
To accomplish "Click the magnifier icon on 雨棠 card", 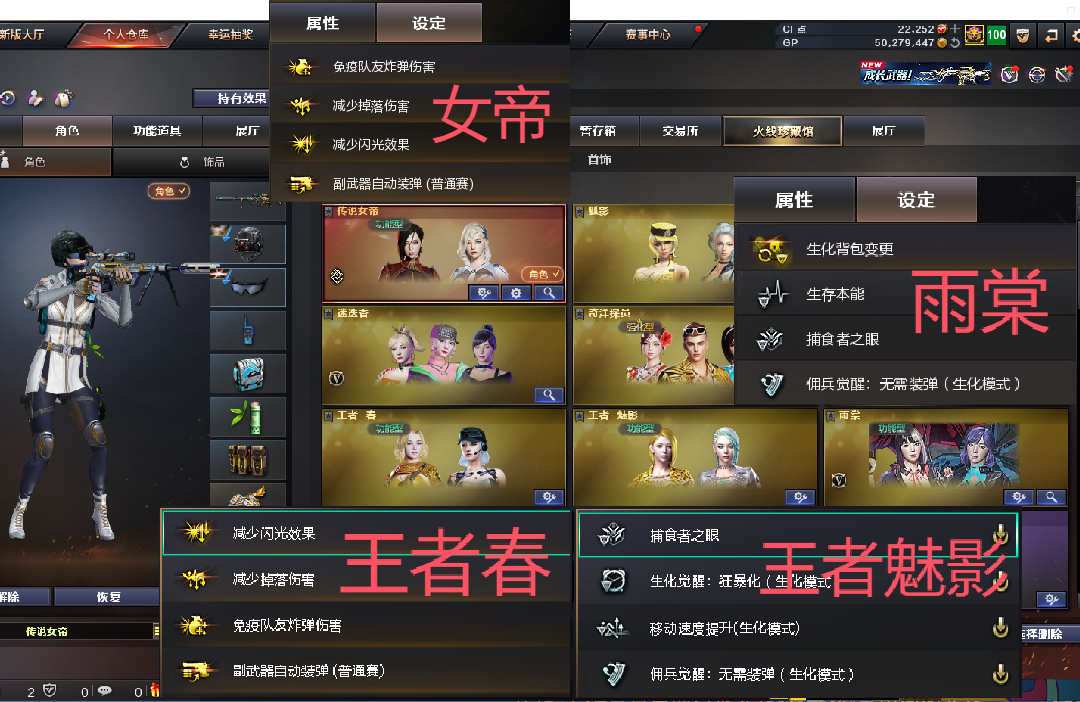I will 1051,497.
